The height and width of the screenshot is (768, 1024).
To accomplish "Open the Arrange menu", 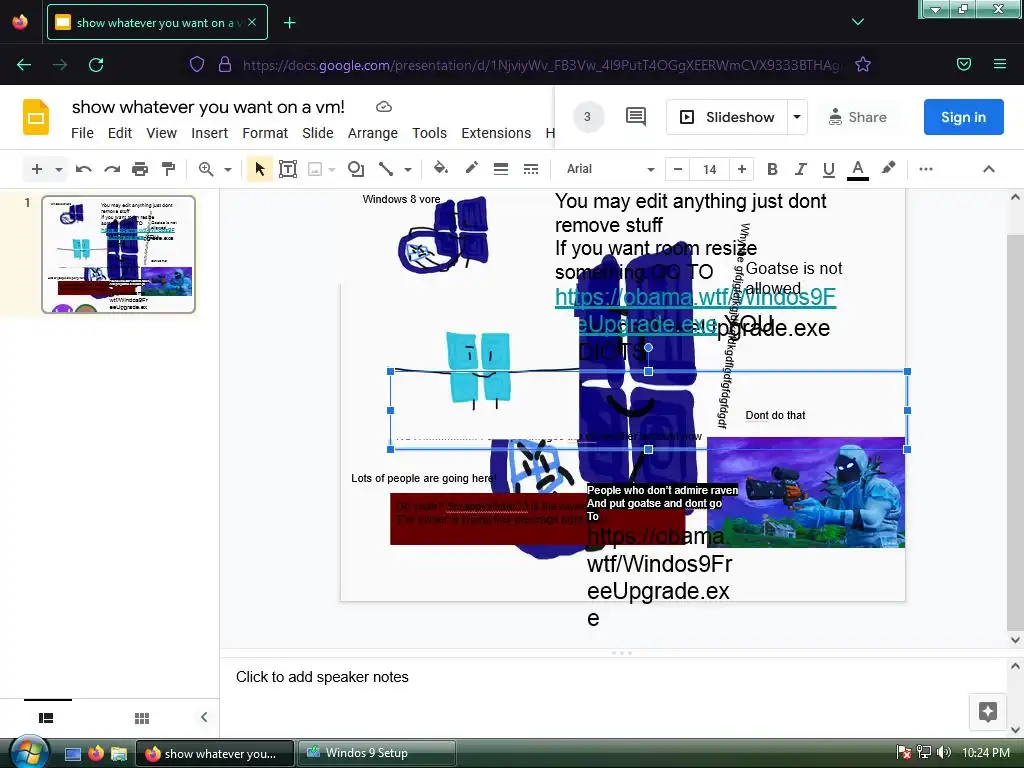I will [372, 133].
